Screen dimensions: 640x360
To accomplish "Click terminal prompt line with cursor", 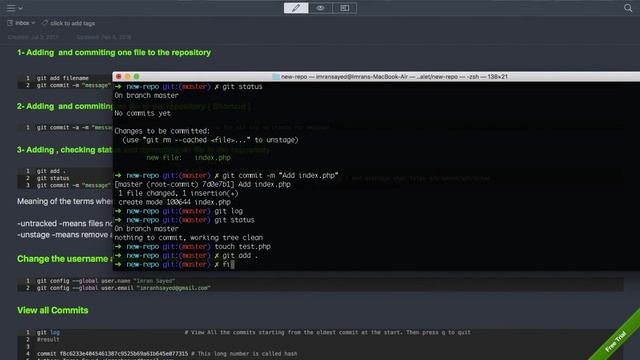I will pos(175,264).
